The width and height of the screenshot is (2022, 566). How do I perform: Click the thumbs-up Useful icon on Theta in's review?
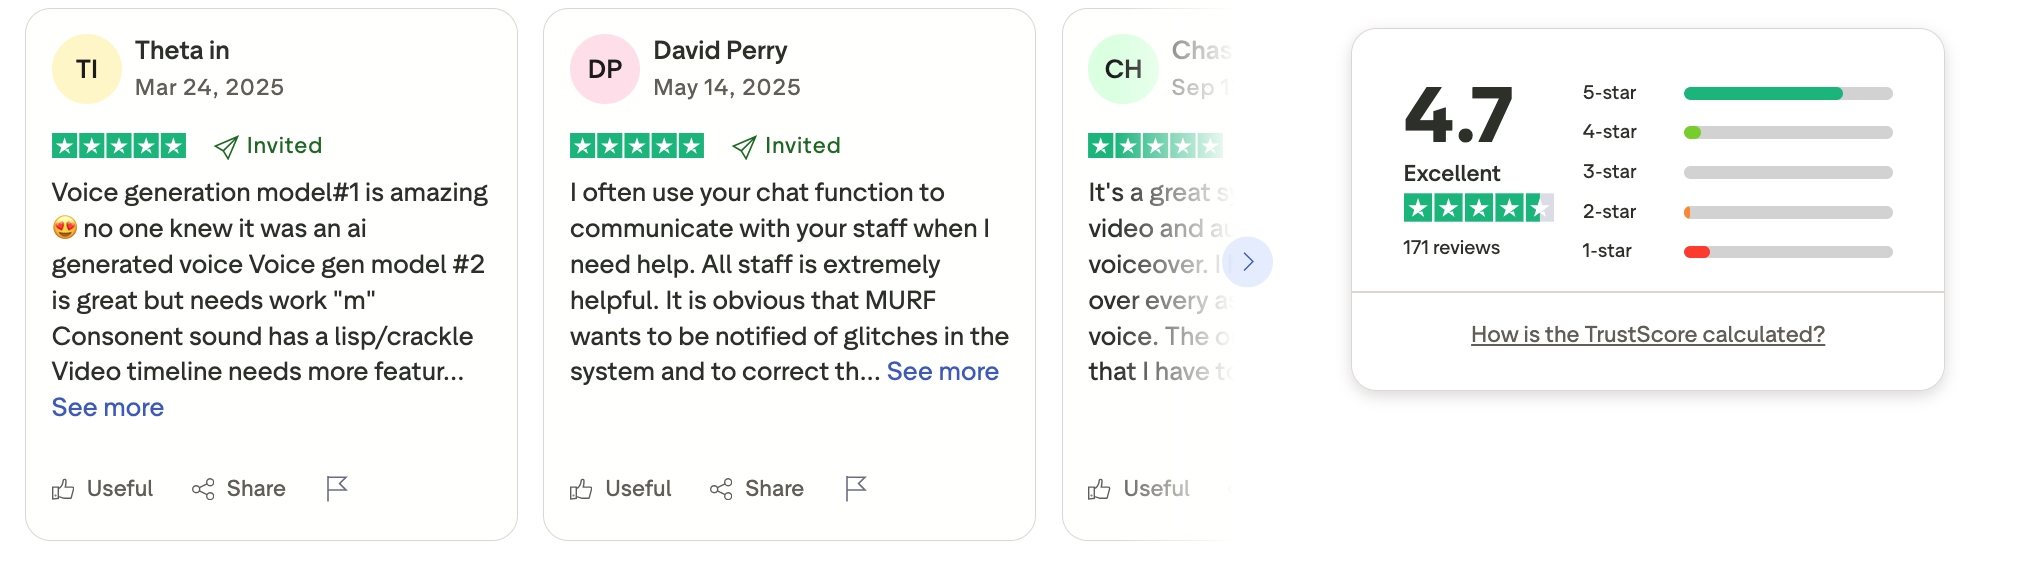63,489
